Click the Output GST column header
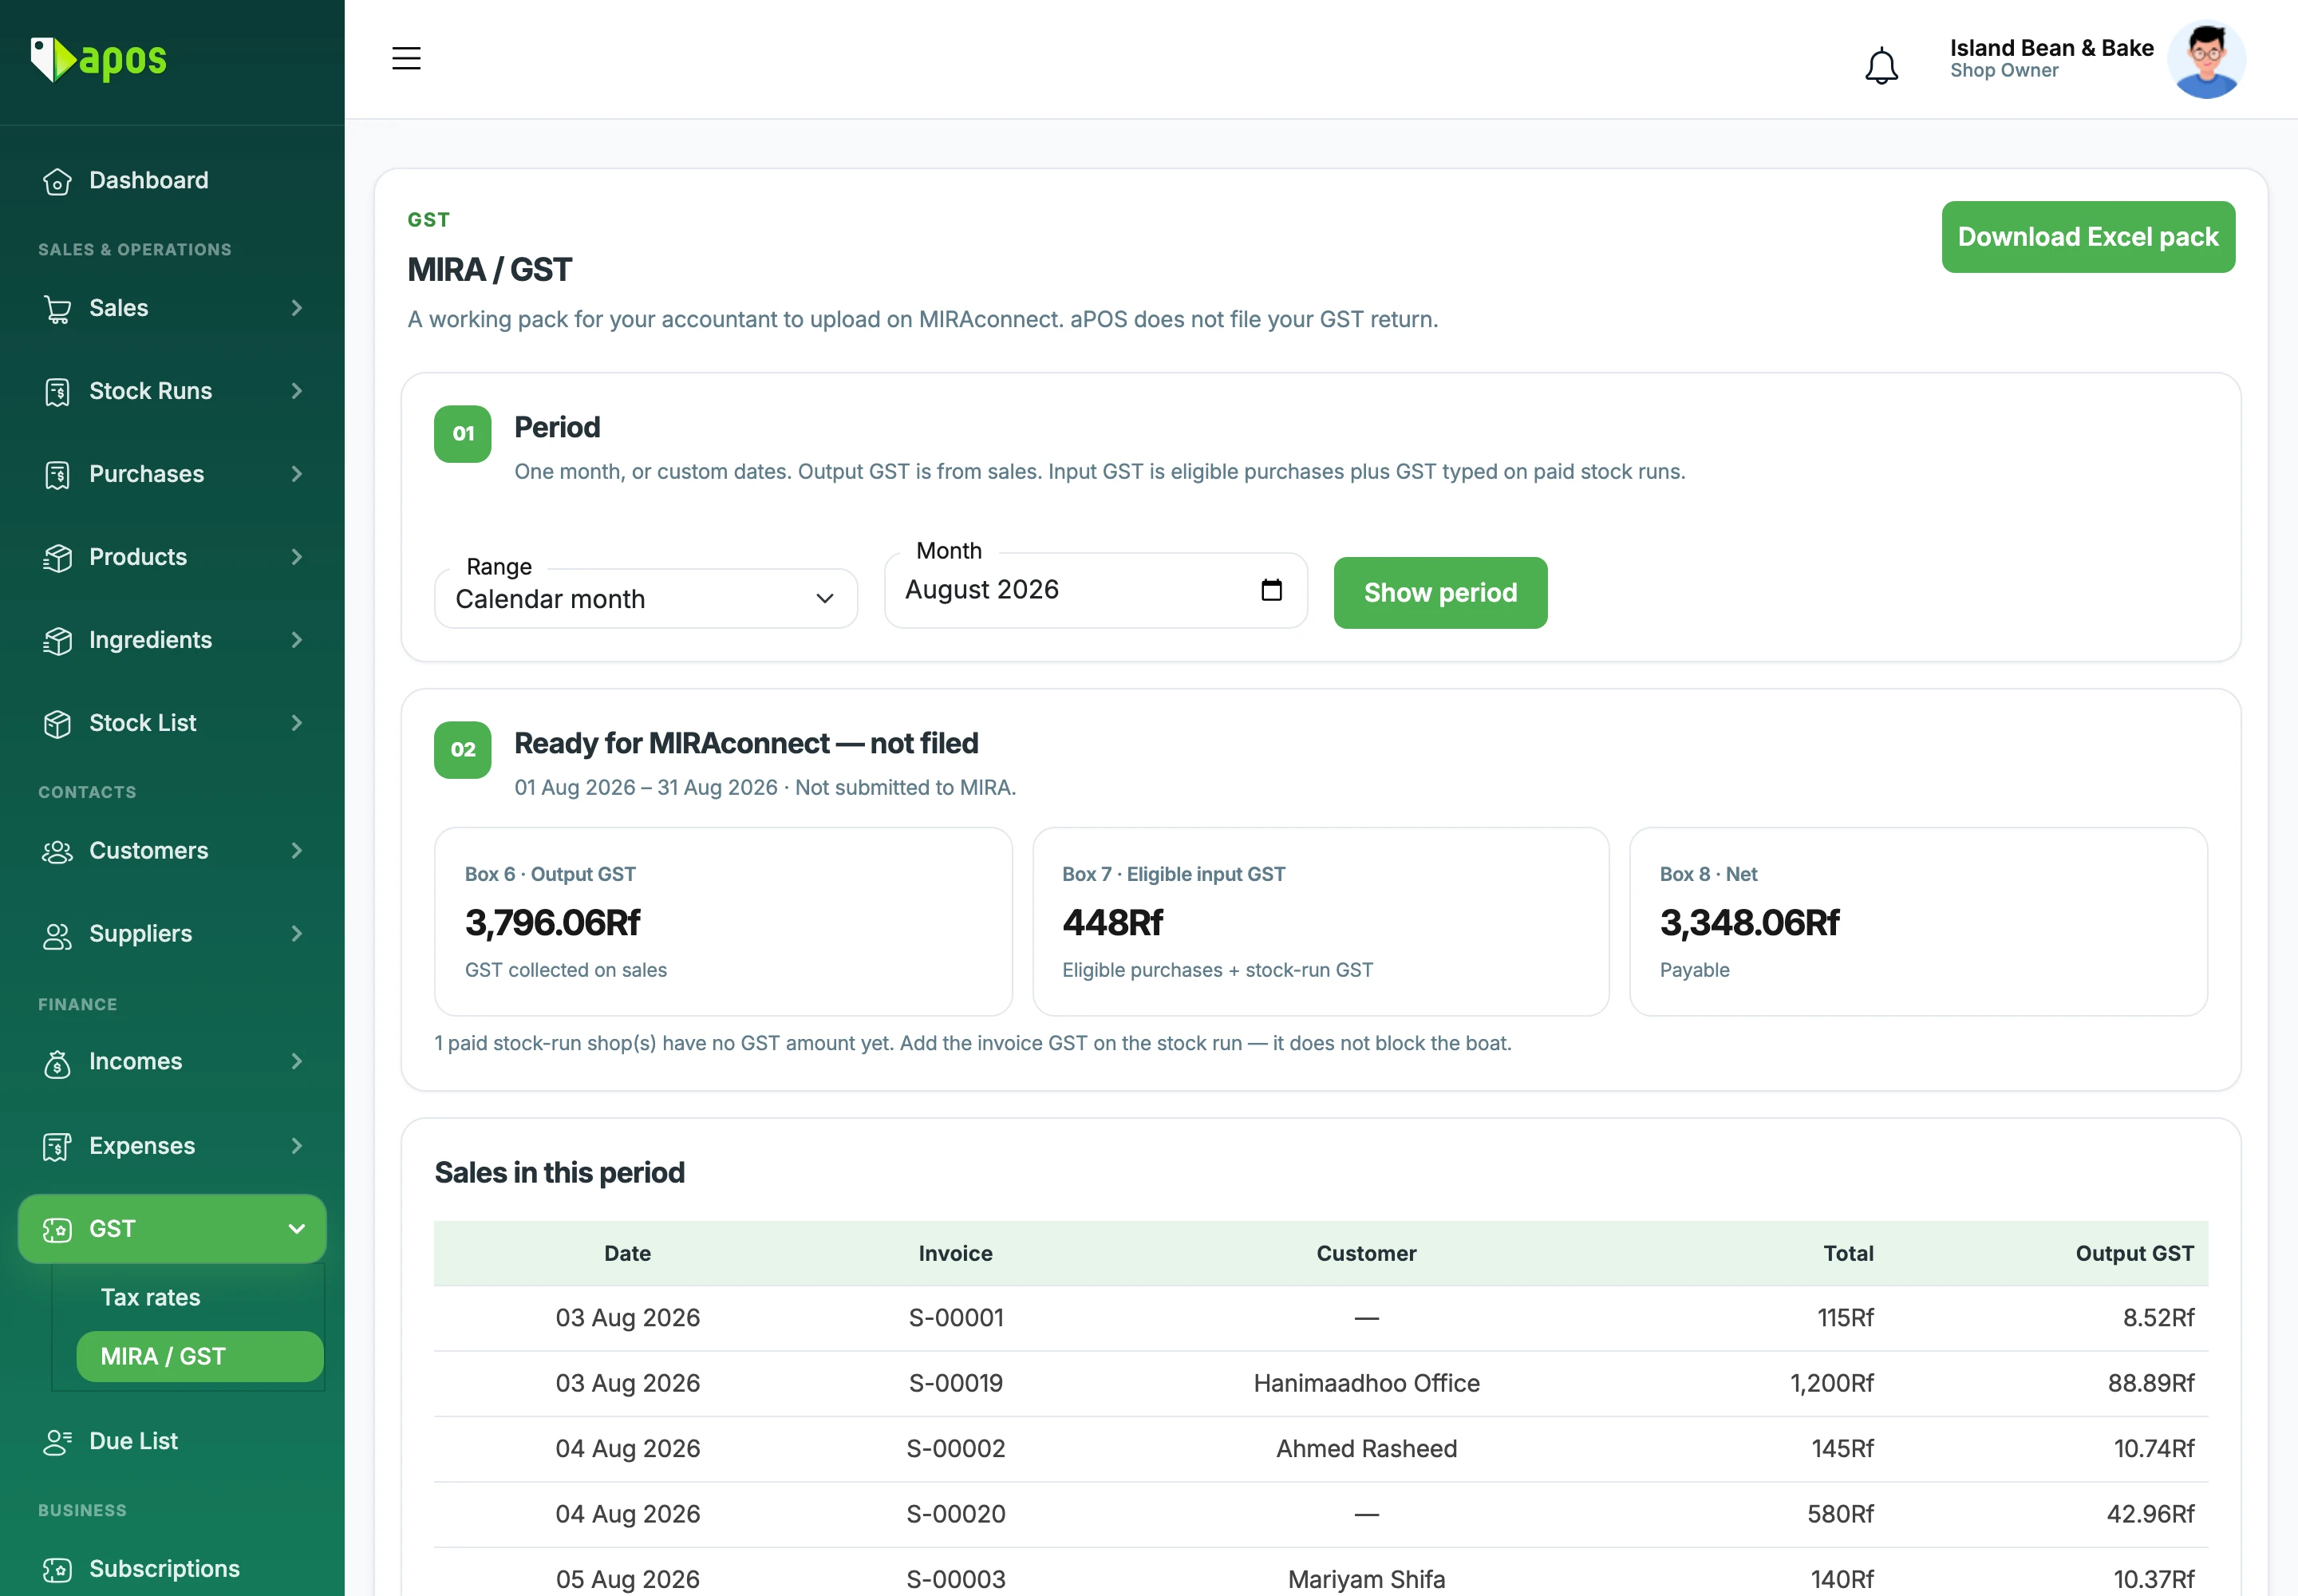Viewport: 2298px width, 1596px height. (x=2135, y=1254)
